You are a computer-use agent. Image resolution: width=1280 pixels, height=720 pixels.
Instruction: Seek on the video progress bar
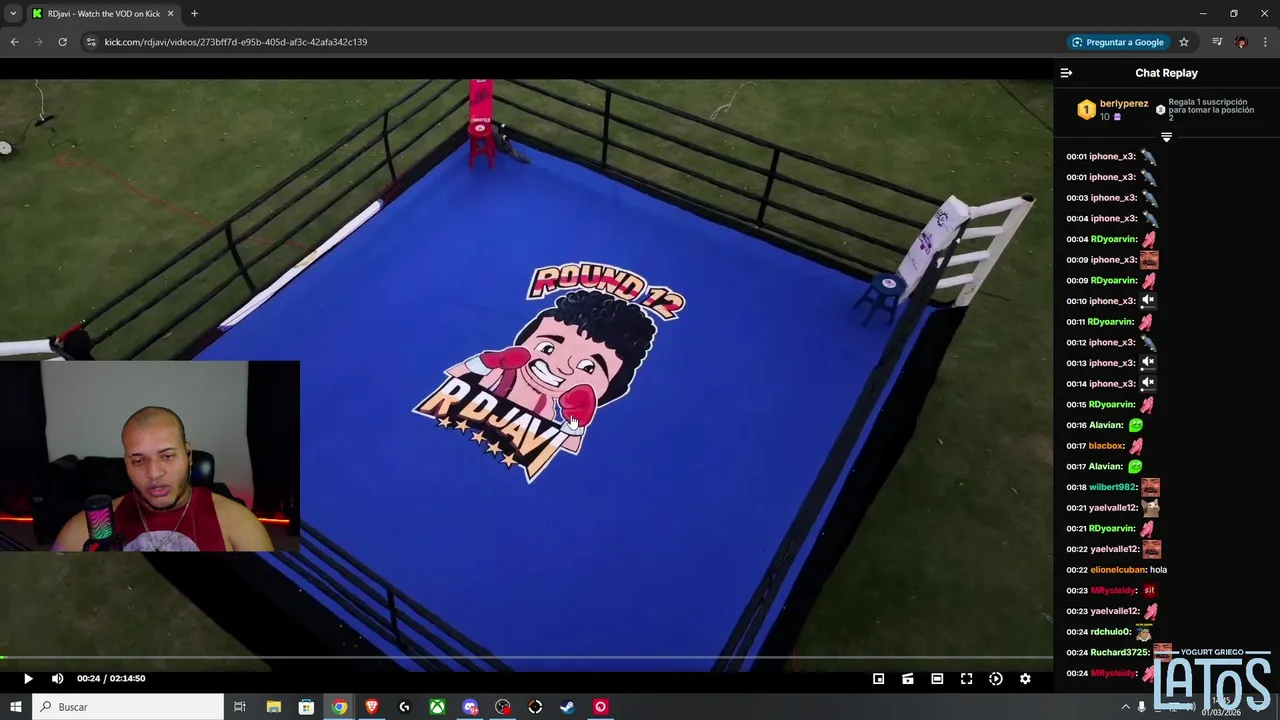coord(526,658)
